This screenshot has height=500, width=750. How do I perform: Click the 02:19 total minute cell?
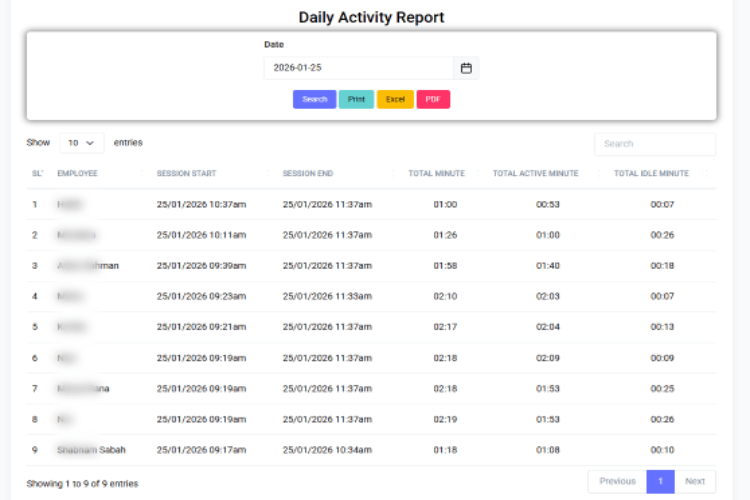click(x=445, y=419)
